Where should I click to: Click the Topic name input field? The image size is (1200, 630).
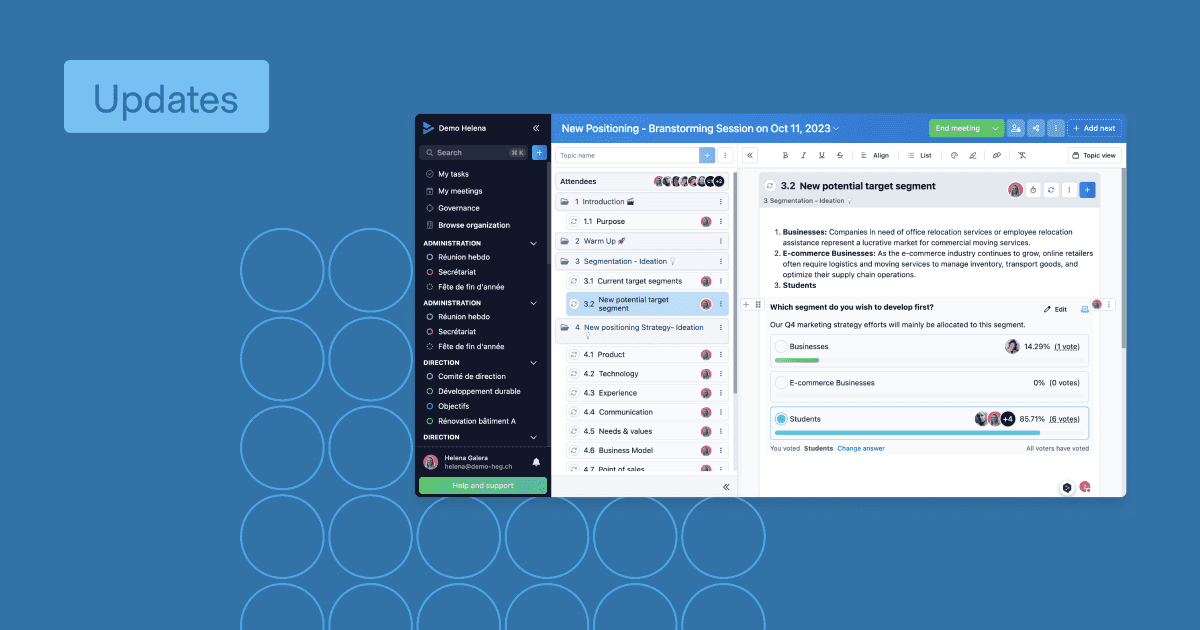(628, 155)
